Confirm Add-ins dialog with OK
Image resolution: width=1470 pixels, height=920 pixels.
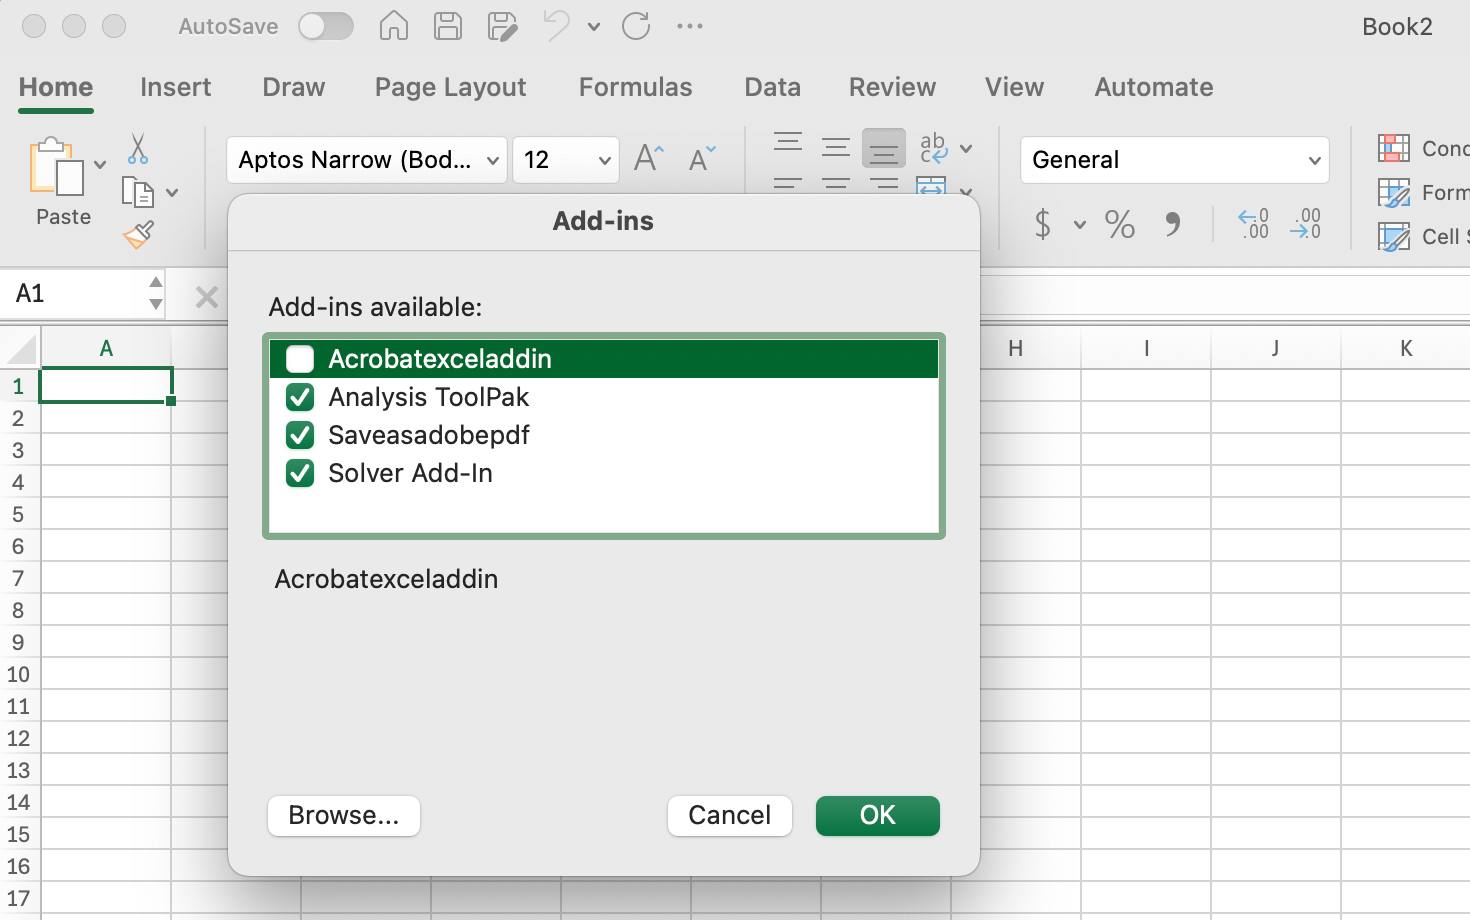[x=878, y=815]
